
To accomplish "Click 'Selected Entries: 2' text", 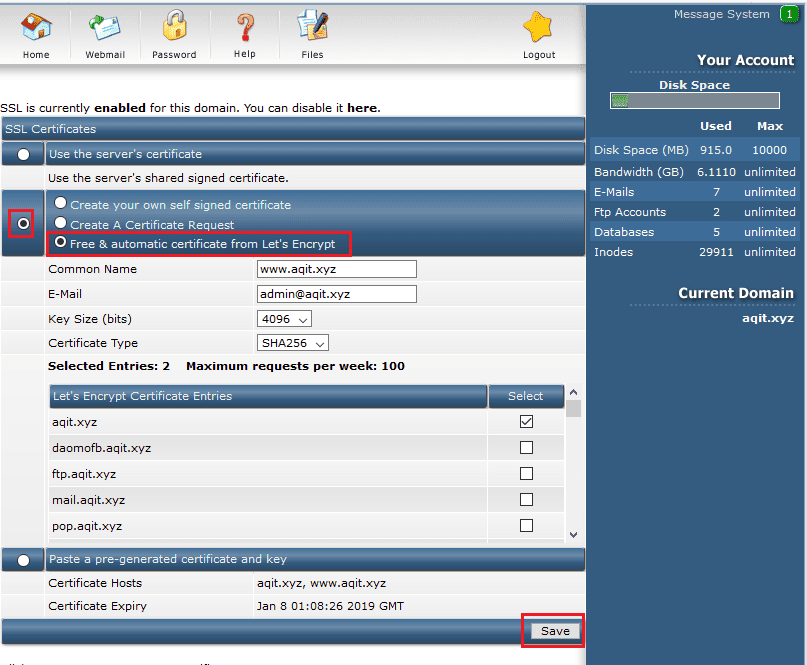I will click(x=109, y=366).
